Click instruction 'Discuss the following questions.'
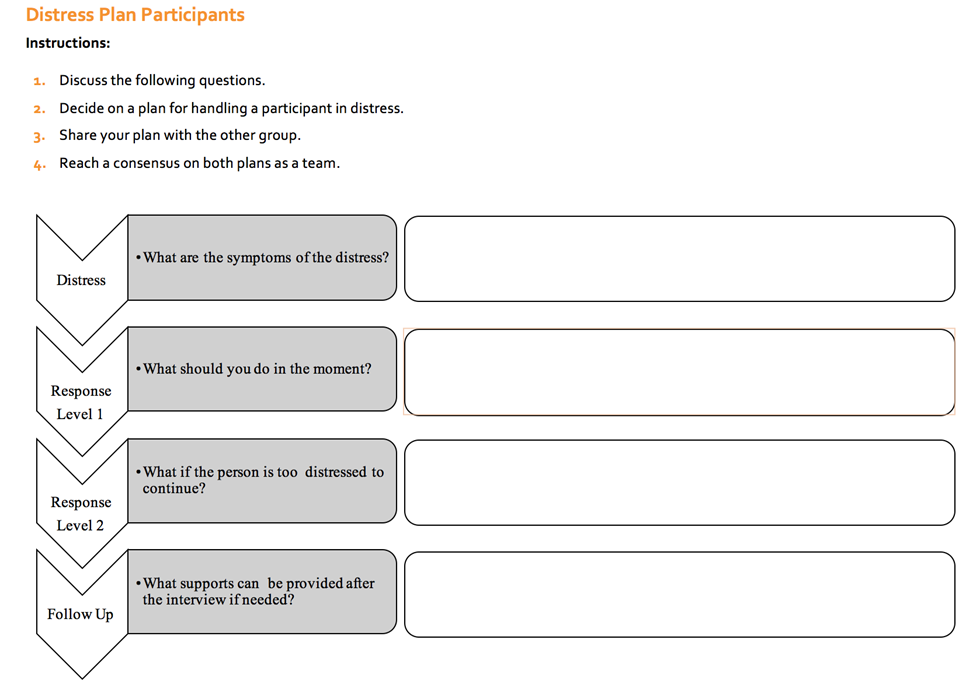 [162, 81]
